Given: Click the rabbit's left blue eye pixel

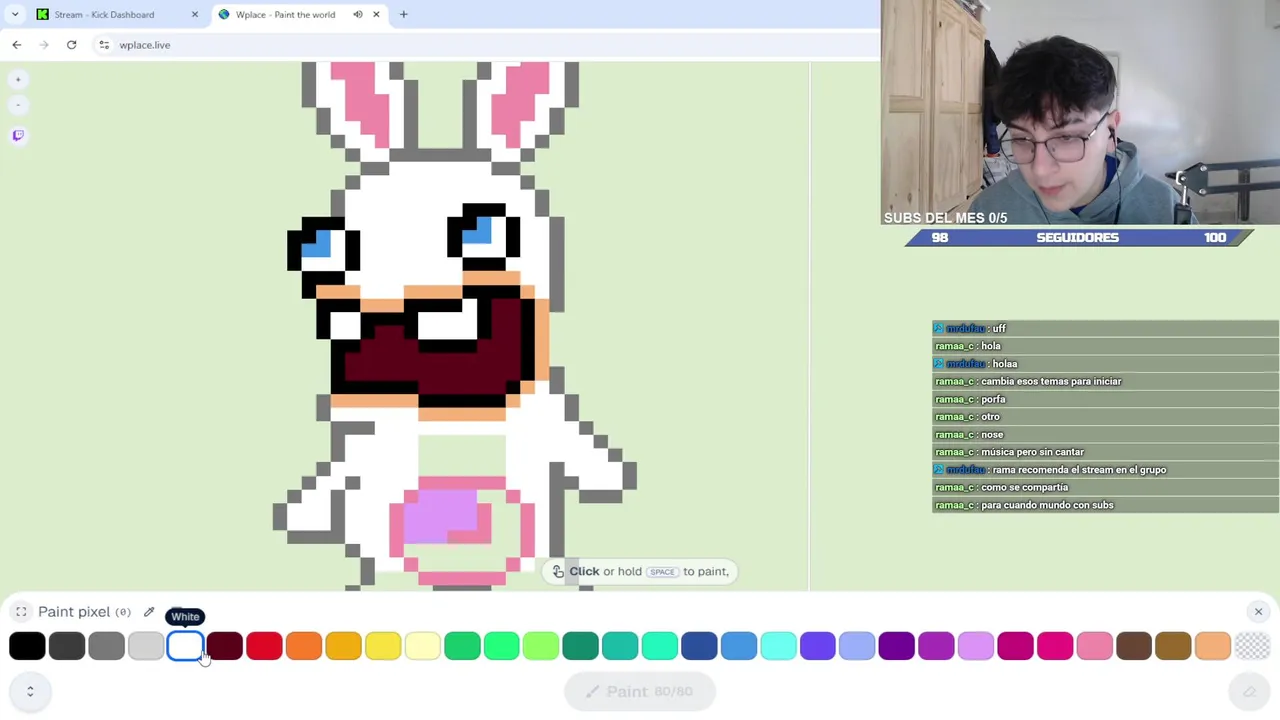Looking at the screenshot, I should (316, 243).
